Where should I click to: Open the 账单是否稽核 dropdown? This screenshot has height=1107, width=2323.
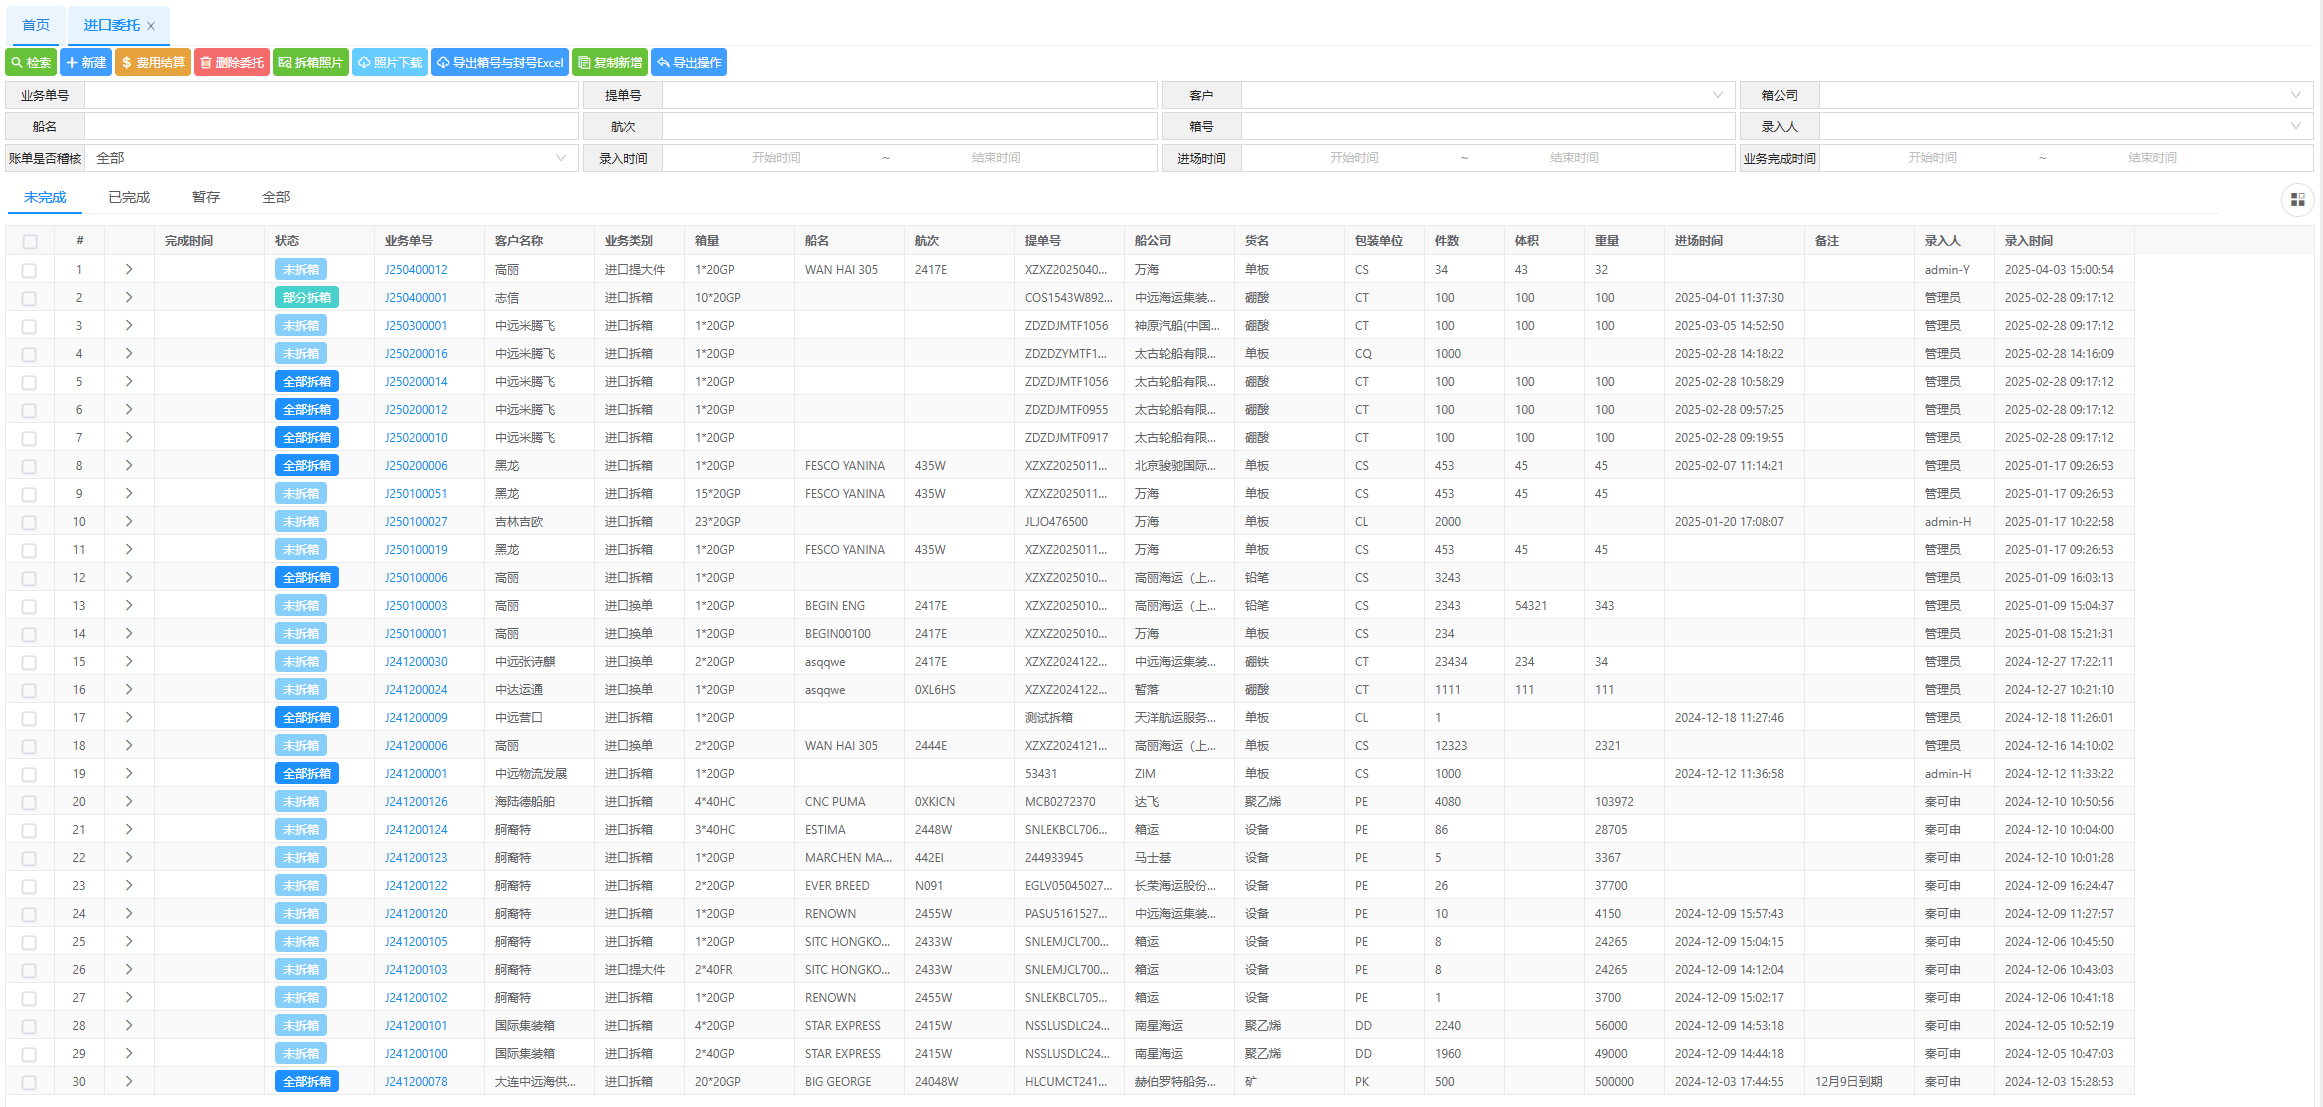(x=330, y=158)
